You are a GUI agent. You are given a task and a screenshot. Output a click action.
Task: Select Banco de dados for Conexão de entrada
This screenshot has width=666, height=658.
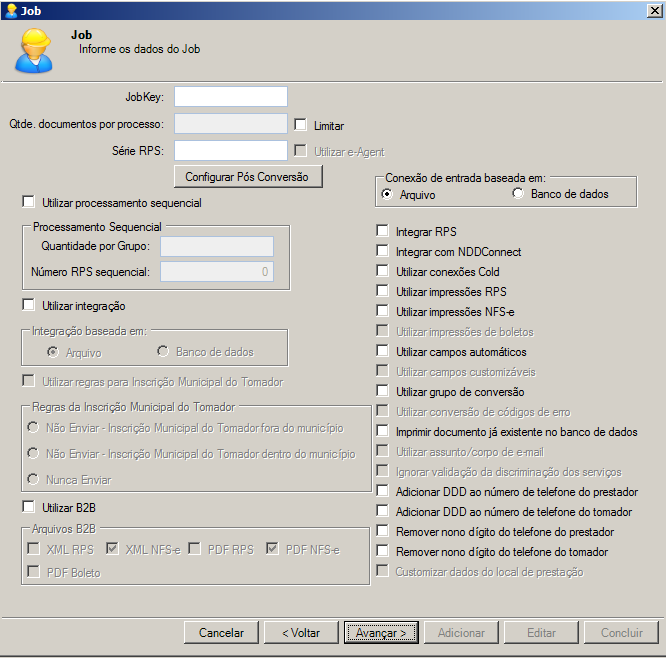click(x=518, y=193)
